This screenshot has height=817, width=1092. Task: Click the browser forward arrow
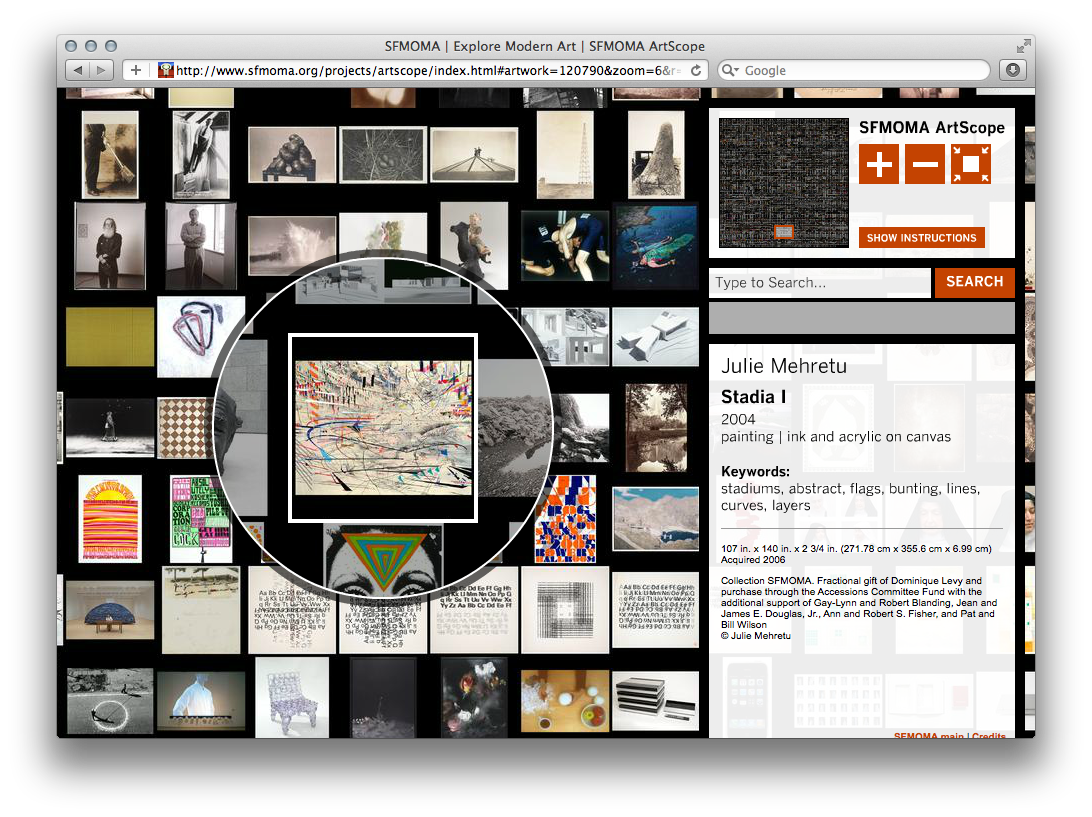click(x=101, y=70)
